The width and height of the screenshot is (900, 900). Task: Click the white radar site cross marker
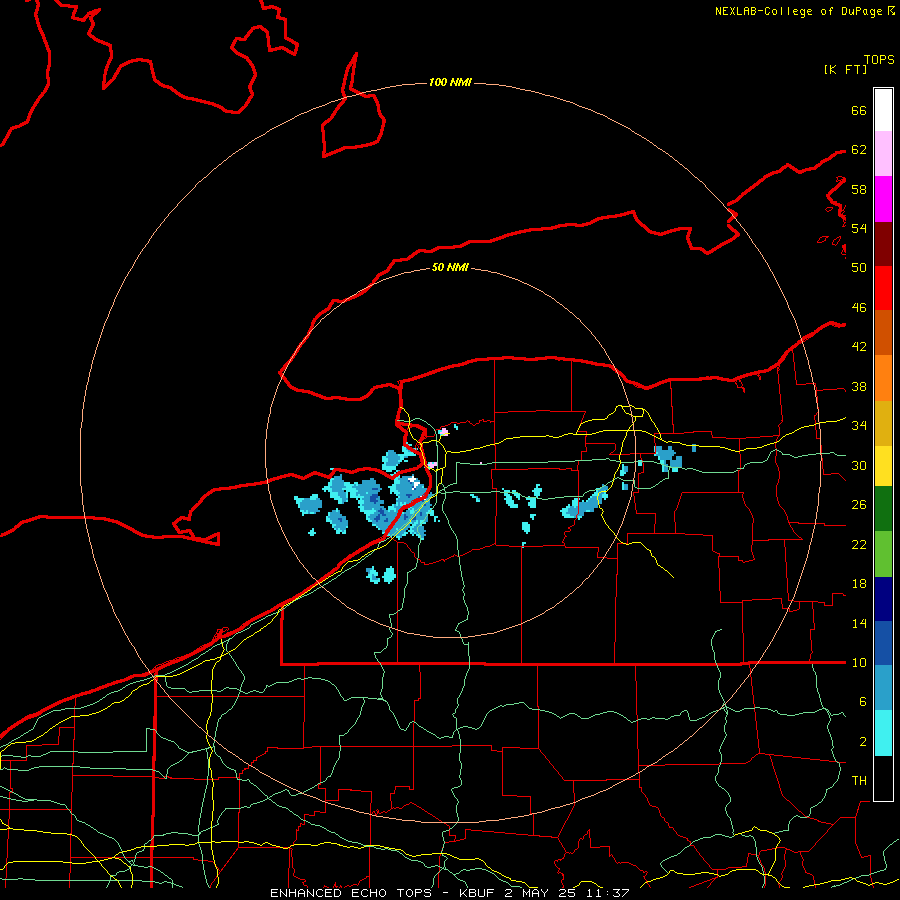(413, 480)
